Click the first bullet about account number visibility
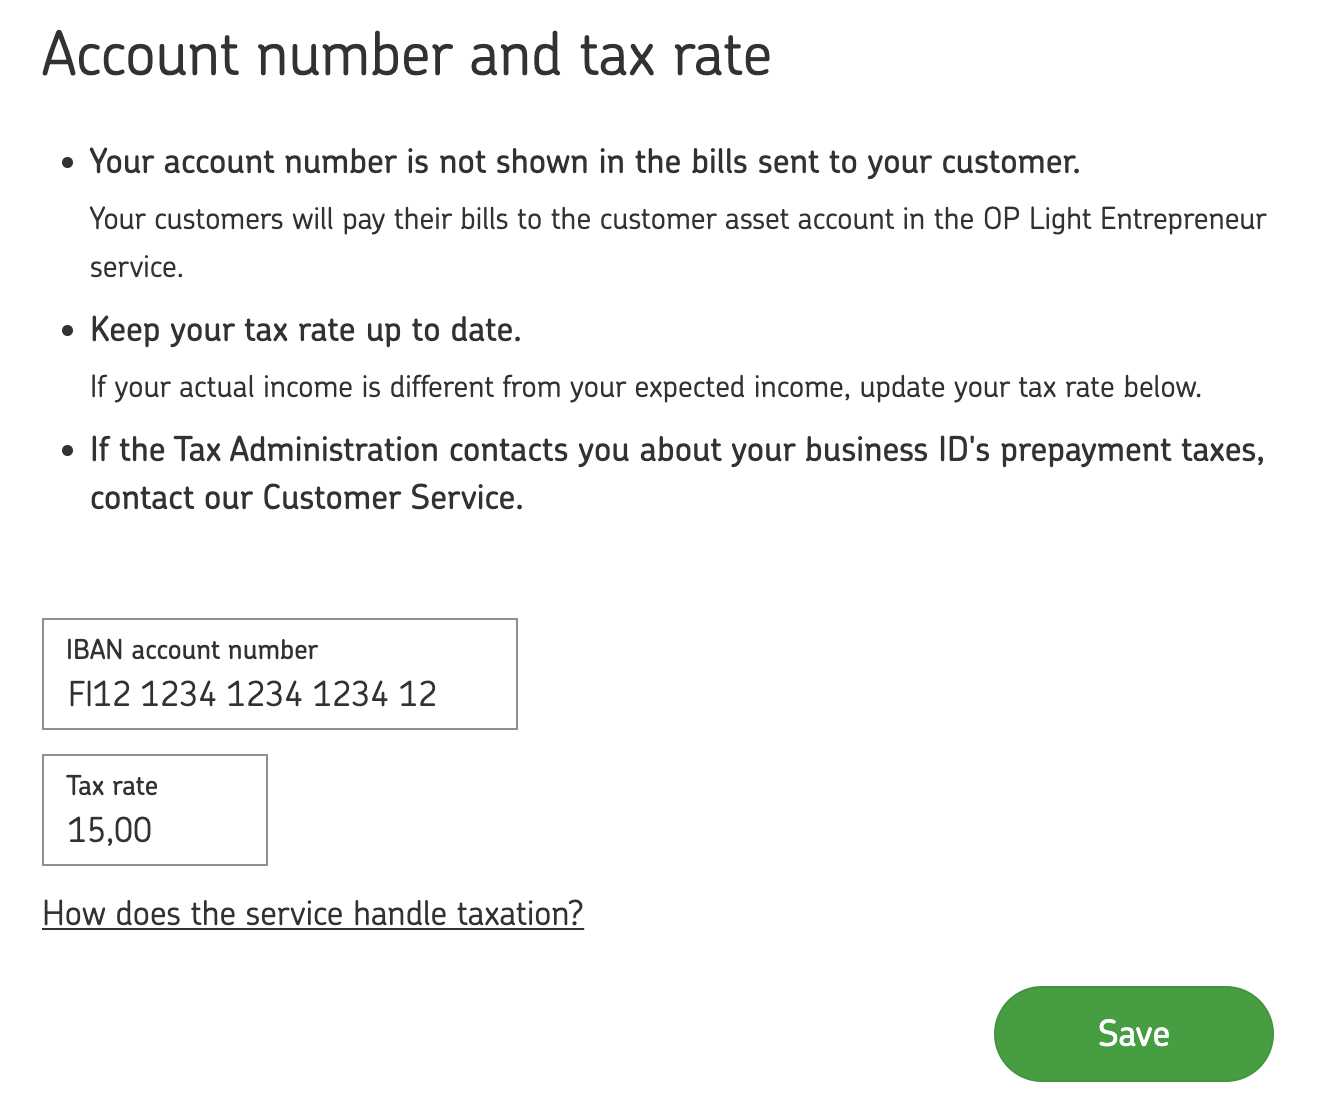The height and width of the screenshot is (1116, 1334). pos(585,161)
